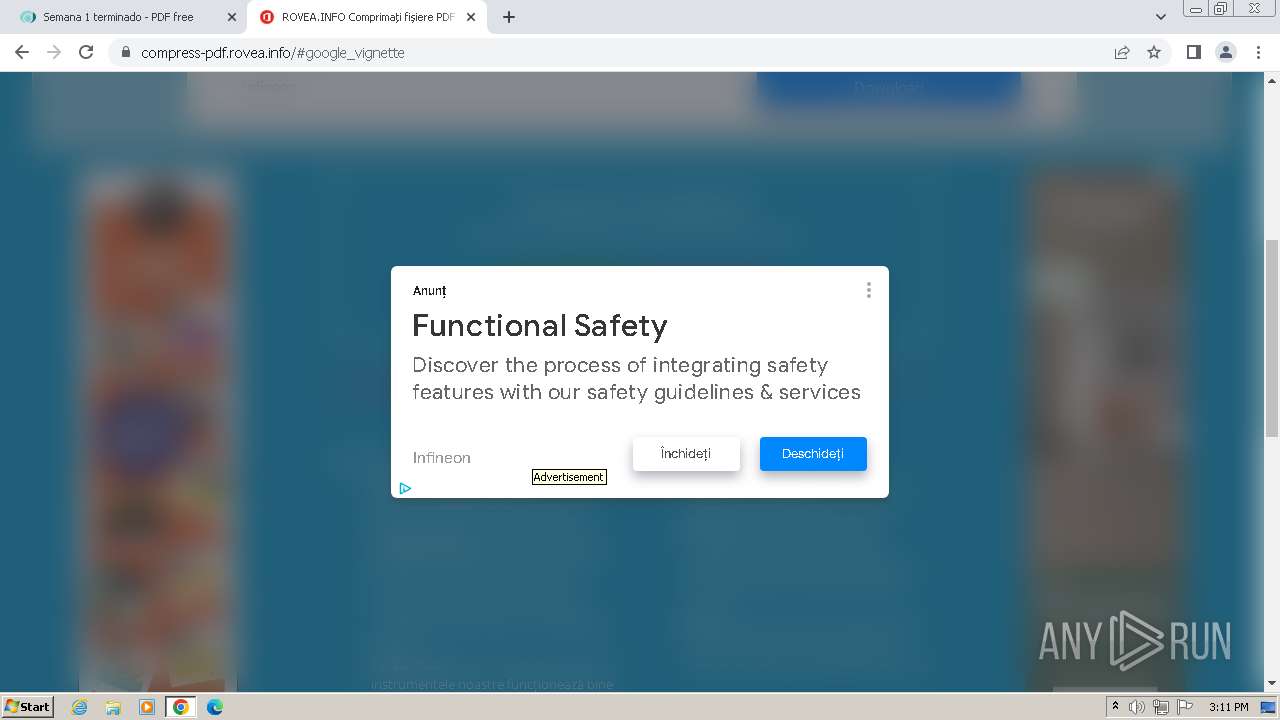Viewport: 1280px width, 720px height.
Task: Bookmark this page with star icon
Action: pyautogui.click(x=1154, y=52)
